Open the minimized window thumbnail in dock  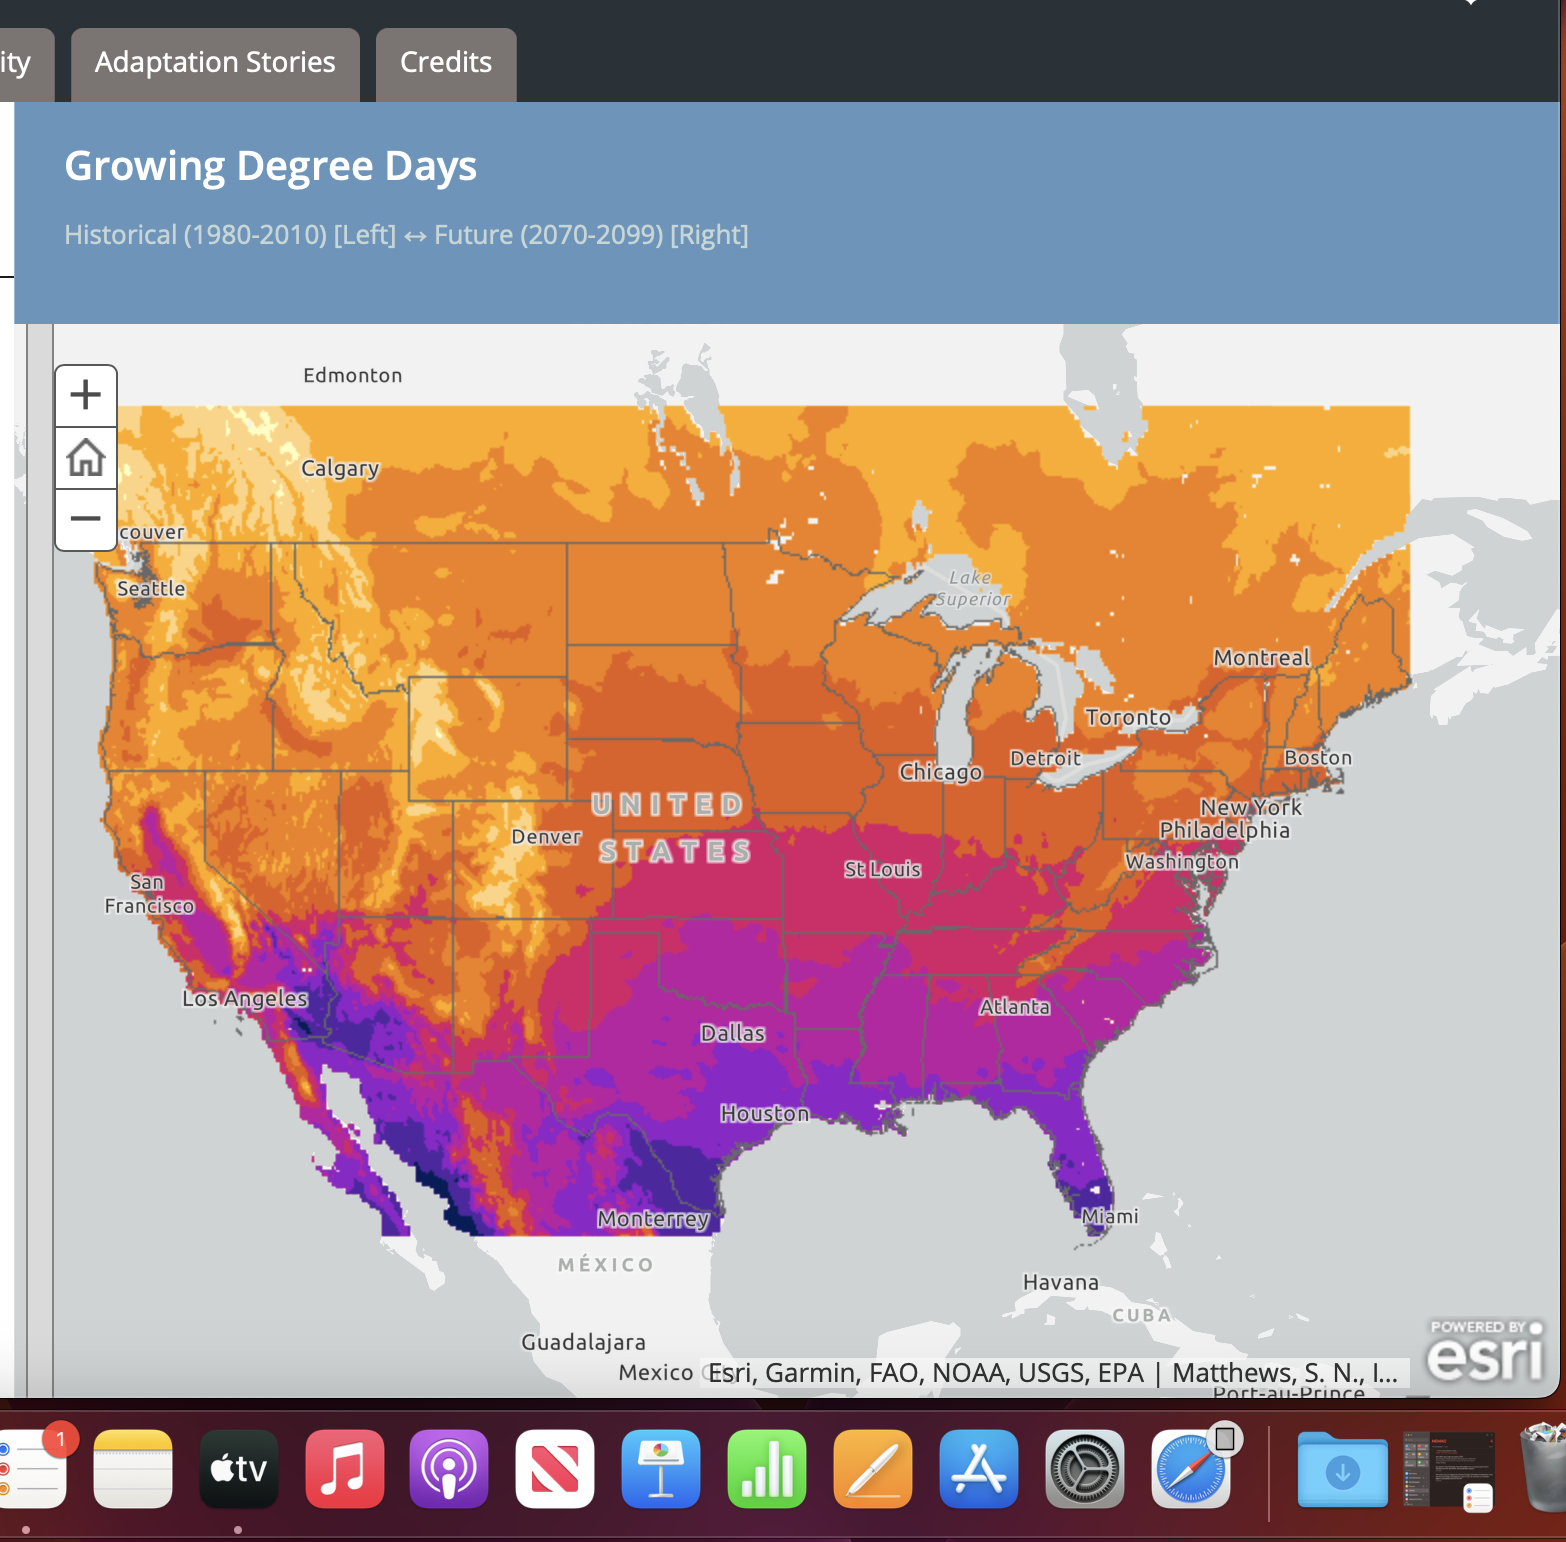click(1448, 1469)
